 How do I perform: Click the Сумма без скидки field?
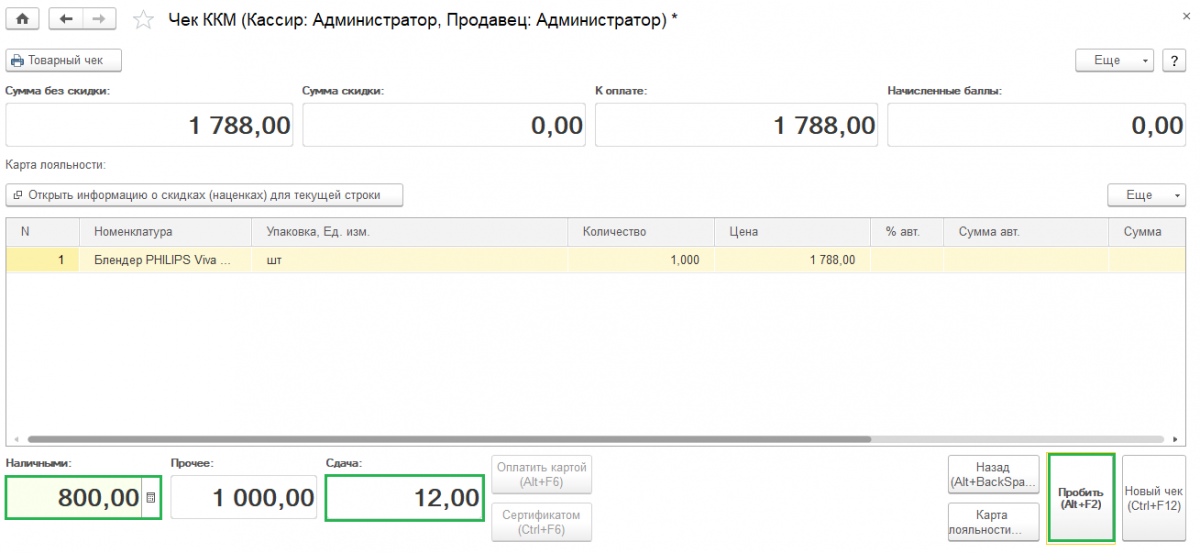(x=150, y=125)
